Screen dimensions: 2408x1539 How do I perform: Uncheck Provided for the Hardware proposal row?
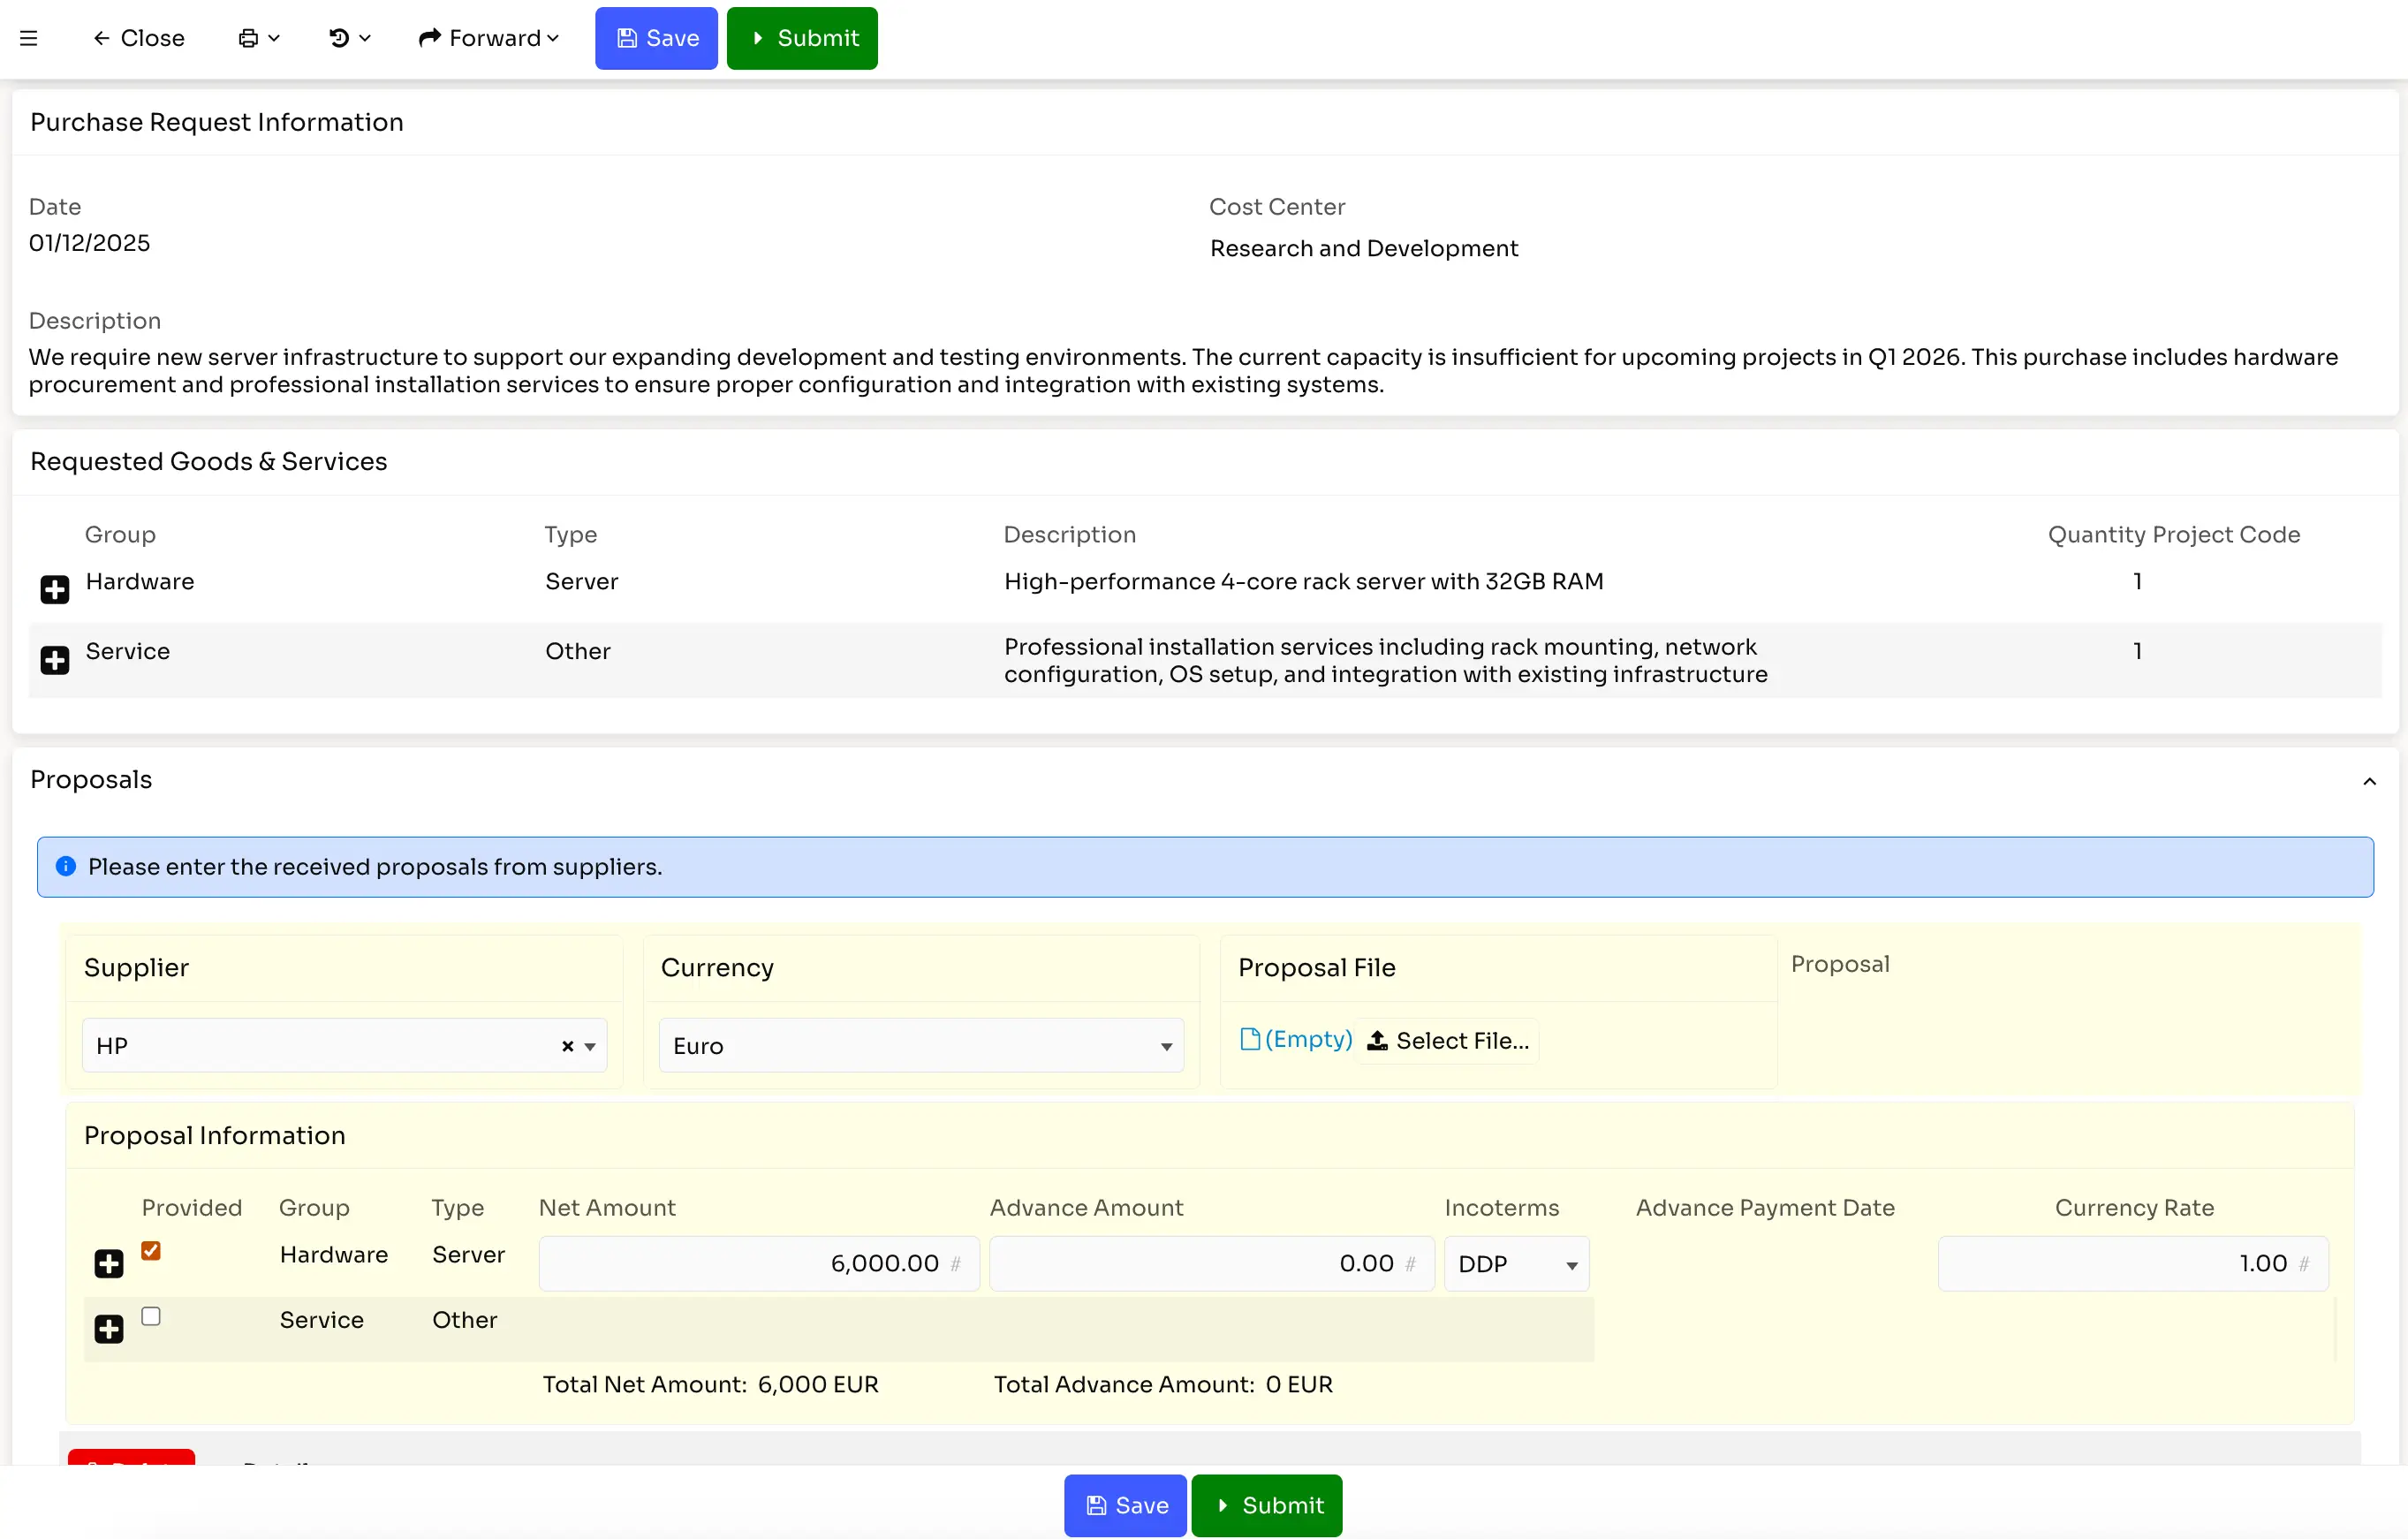151,1250
